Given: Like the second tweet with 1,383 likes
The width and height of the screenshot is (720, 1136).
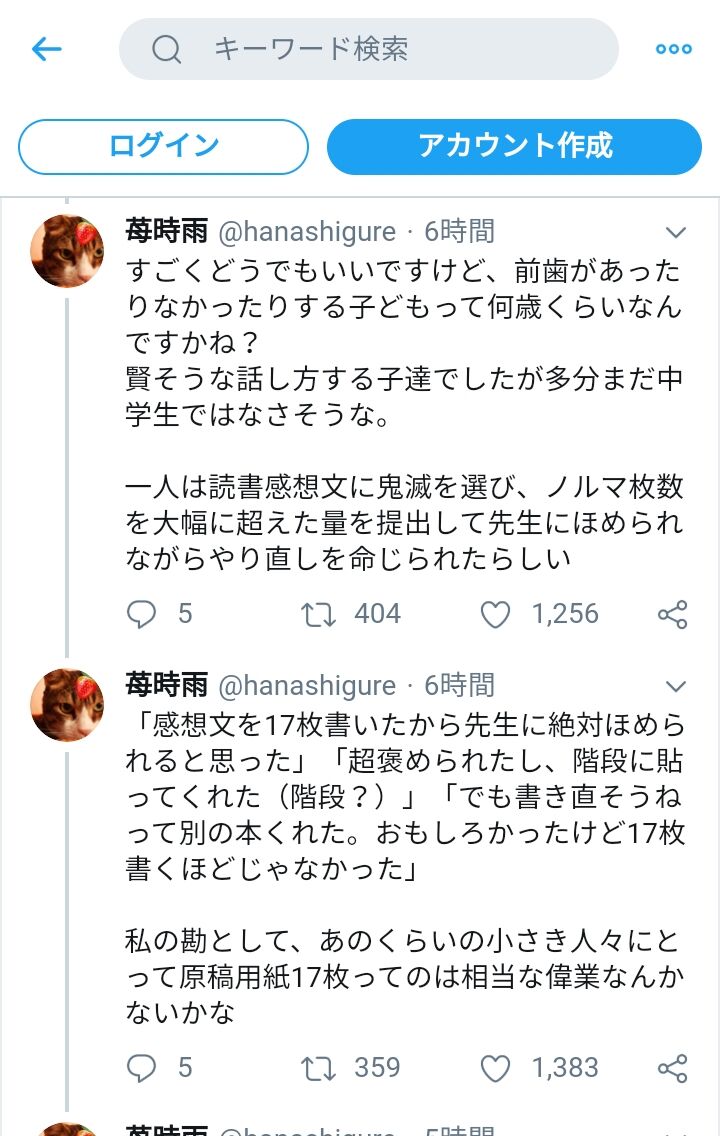Looking at the screenshot, I should coord(495,1069).
